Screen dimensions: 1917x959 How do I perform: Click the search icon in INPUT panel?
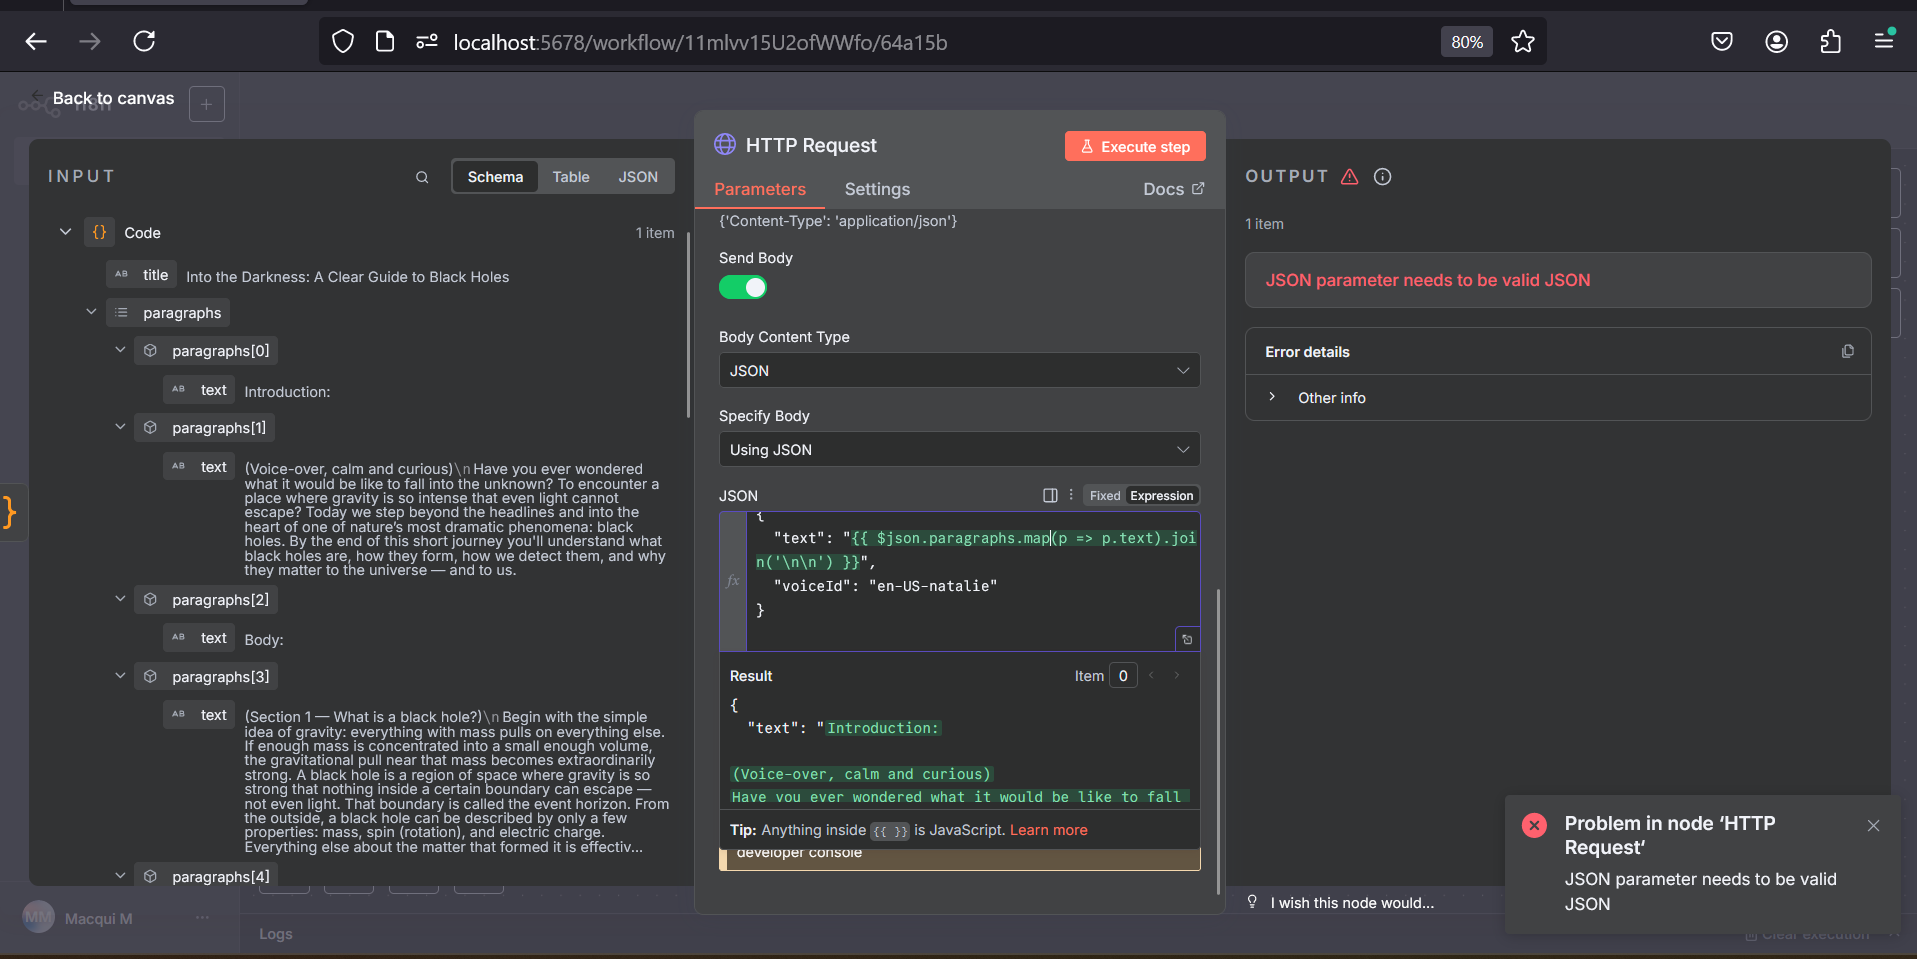[422, 177]
